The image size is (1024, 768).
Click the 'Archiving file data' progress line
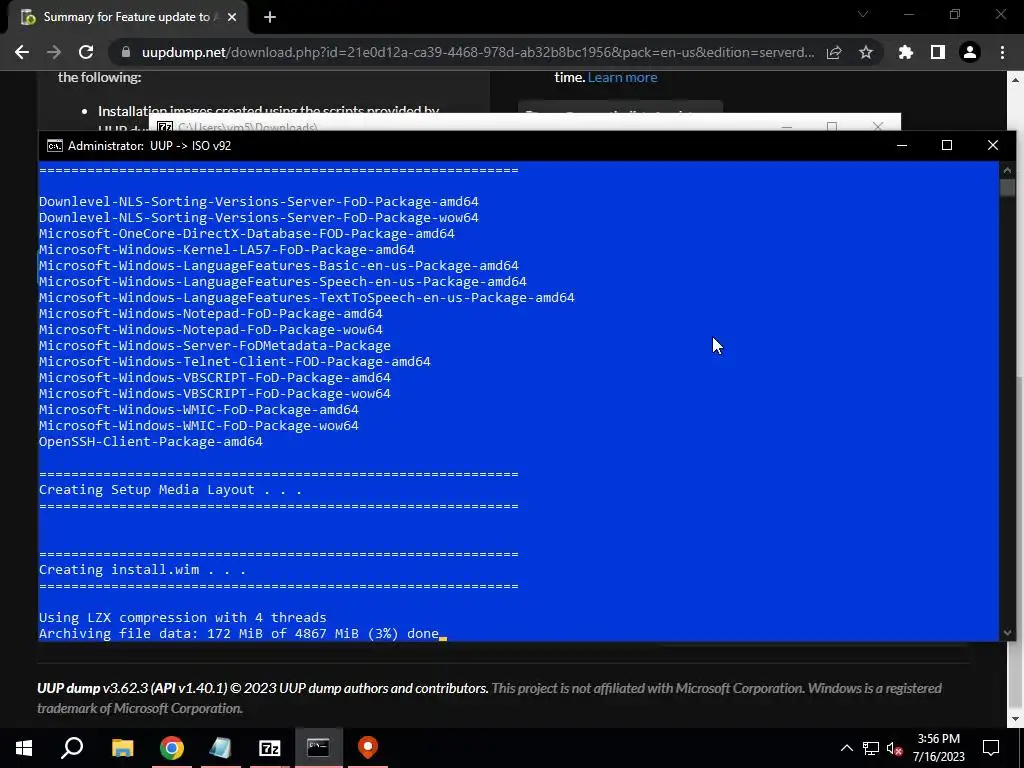[239, 633]
